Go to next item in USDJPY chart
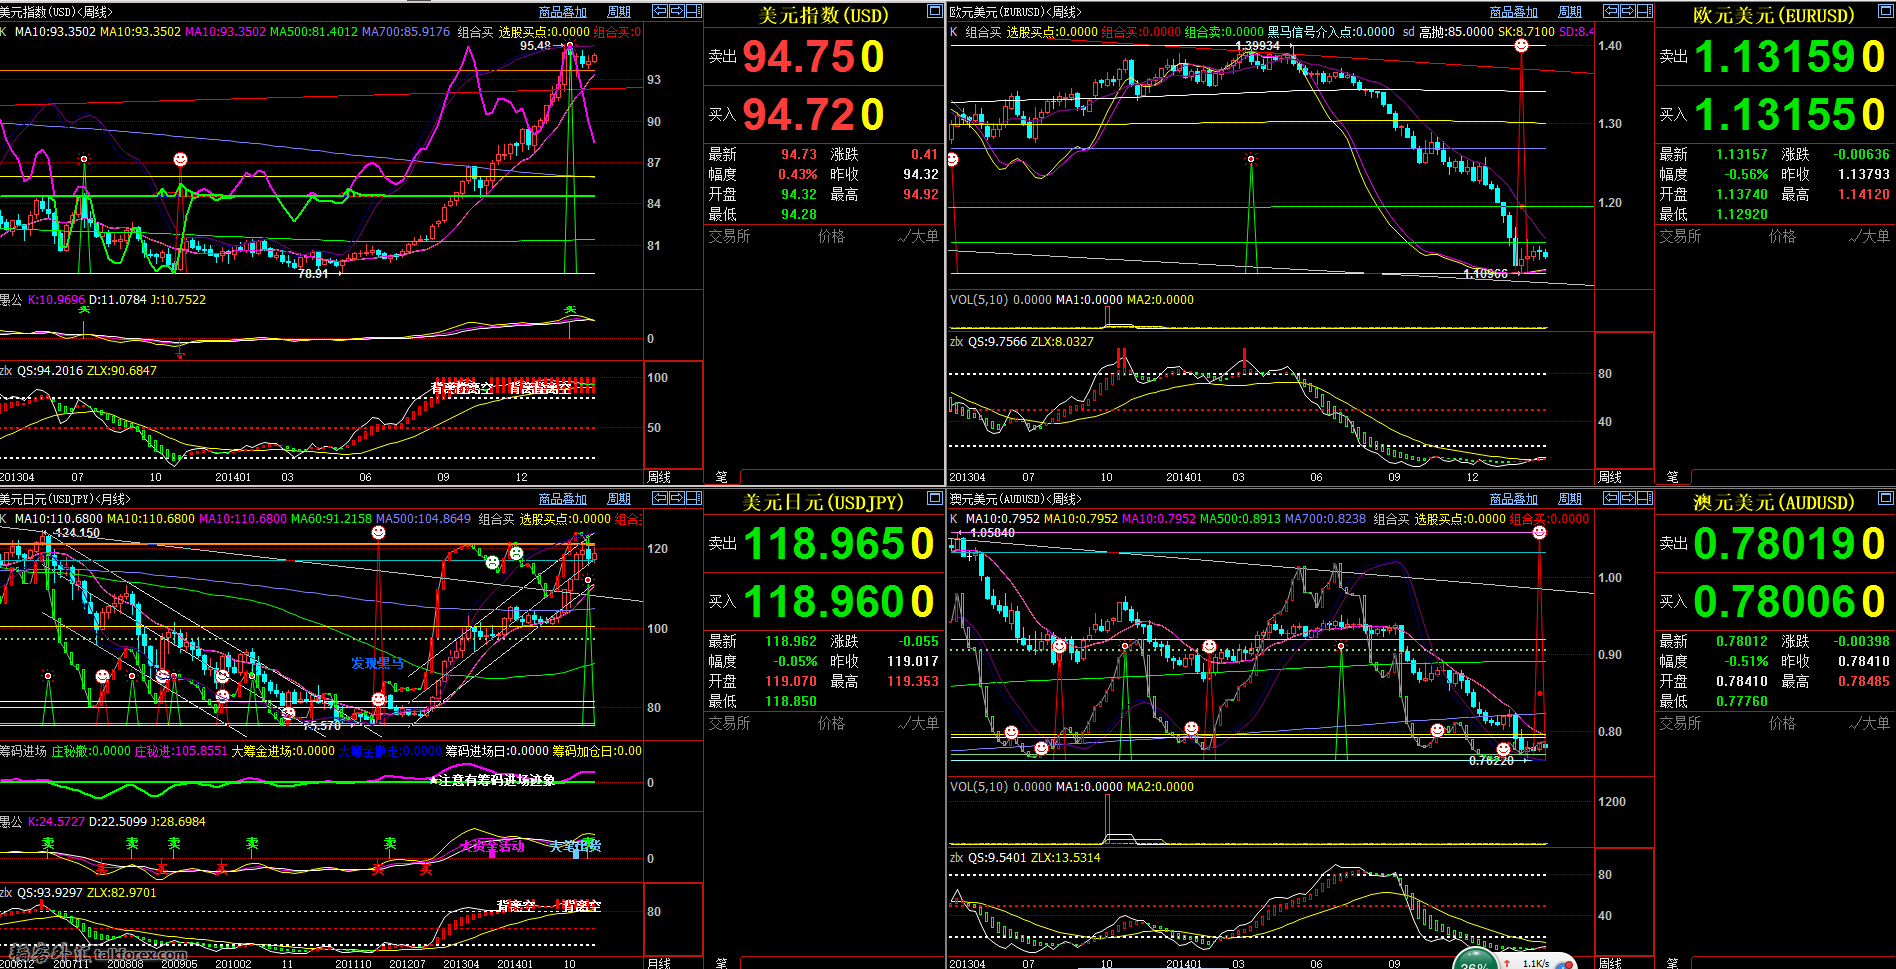Screen dimensions: 1896x969 point(677,498)
